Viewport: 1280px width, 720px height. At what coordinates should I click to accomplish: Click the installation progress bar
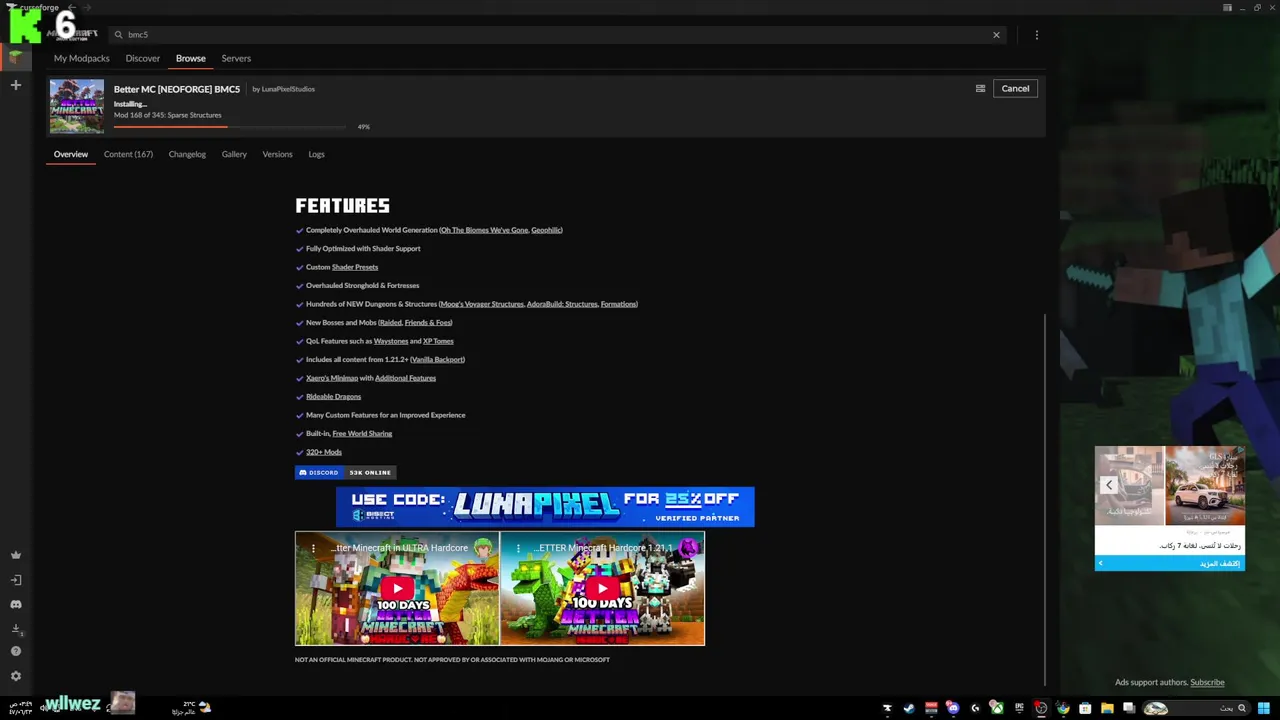pos(229,126)
